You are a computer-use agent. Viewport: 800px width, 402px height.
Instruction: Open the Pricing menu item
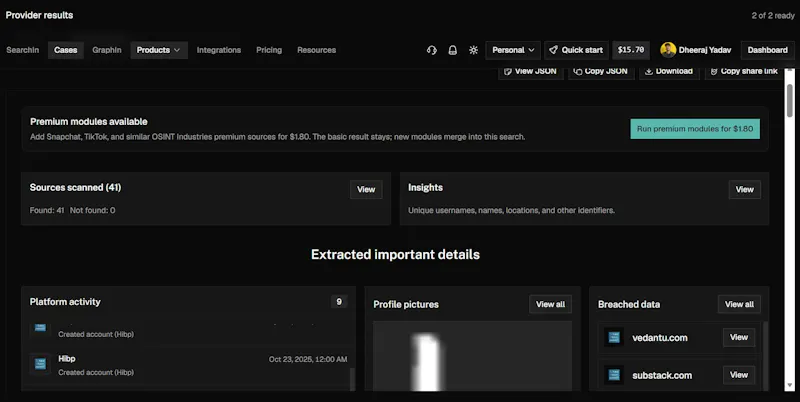269,50
